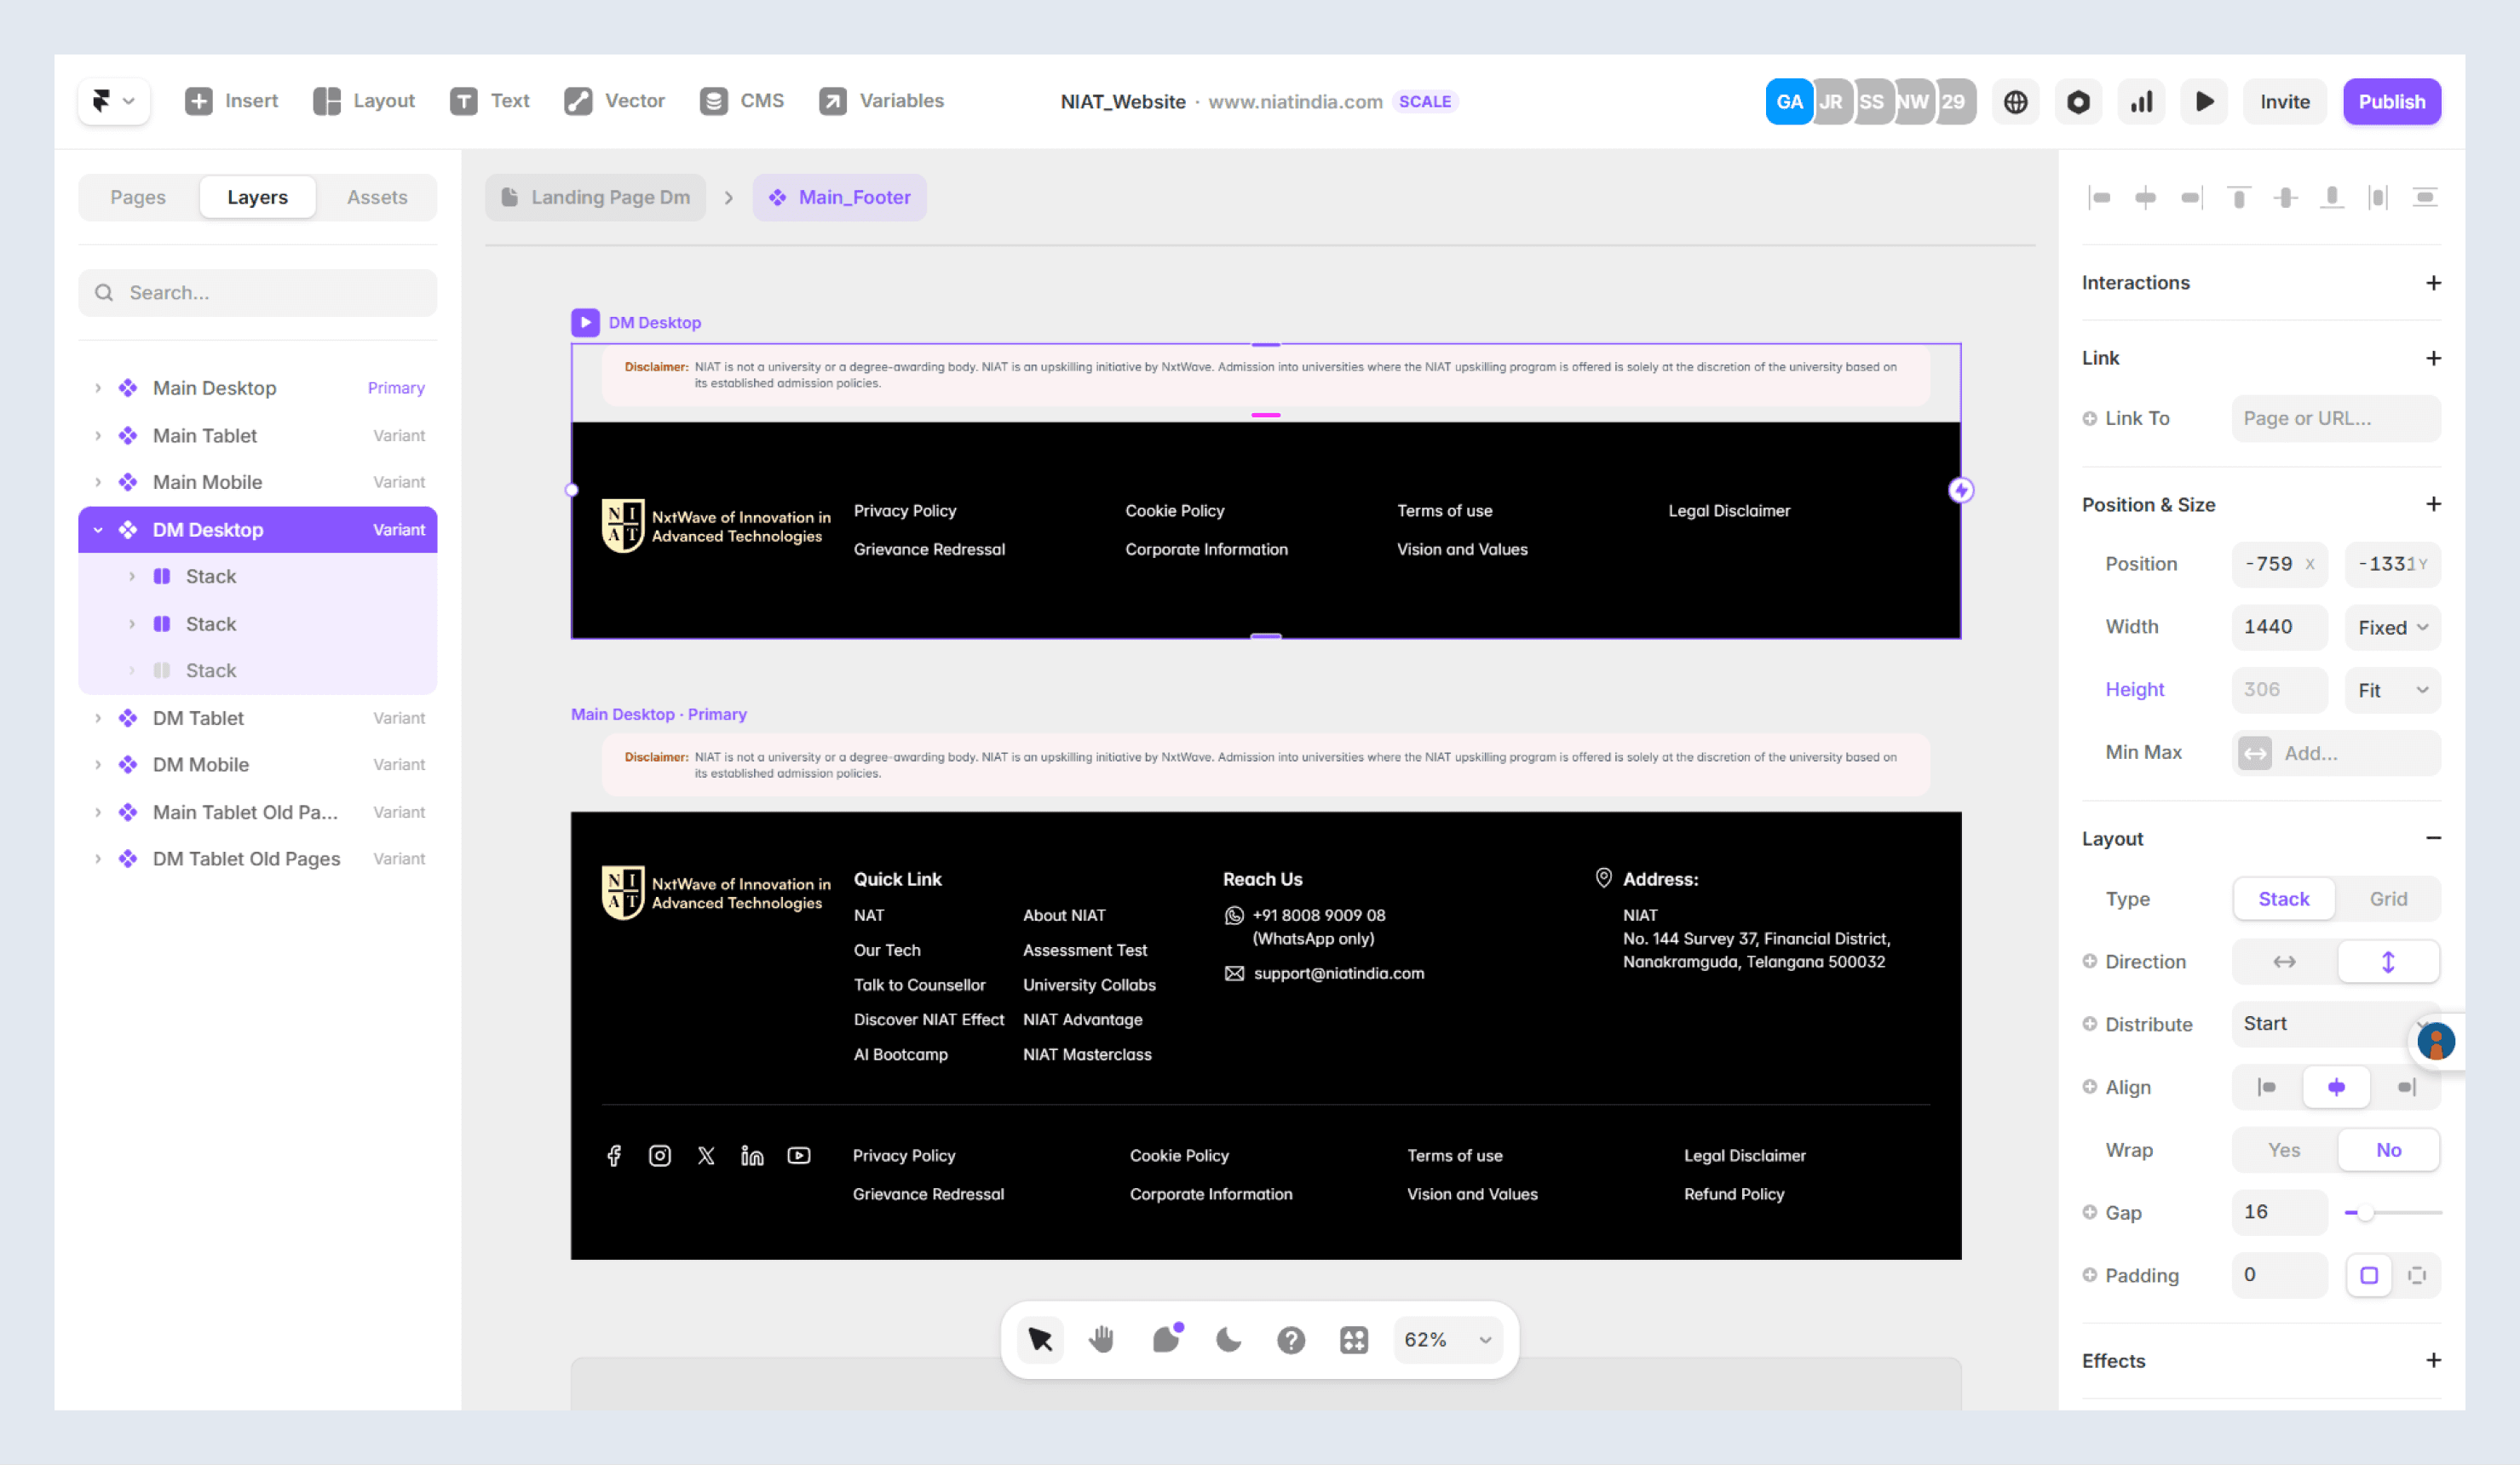Select the hand pan tool

1102,1339
